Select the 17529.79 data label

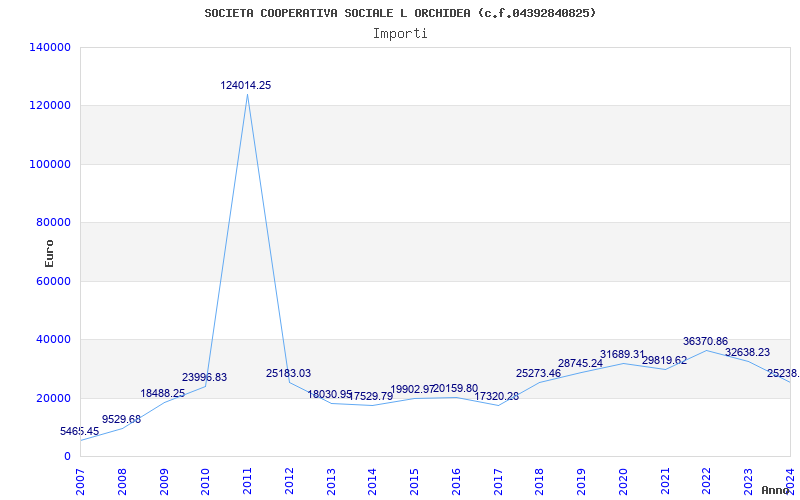tap(370, 396)
